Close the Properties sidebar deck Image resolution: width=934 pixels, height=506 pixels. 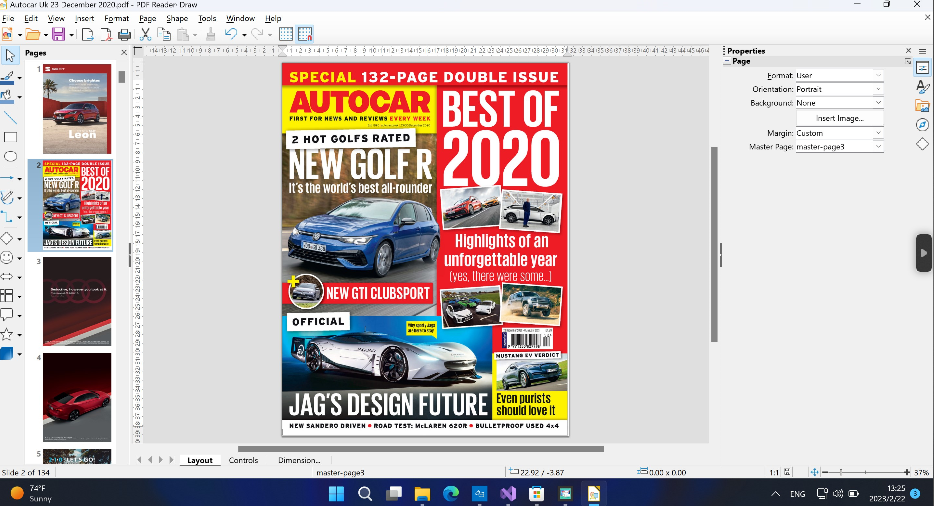pos(908,51)
